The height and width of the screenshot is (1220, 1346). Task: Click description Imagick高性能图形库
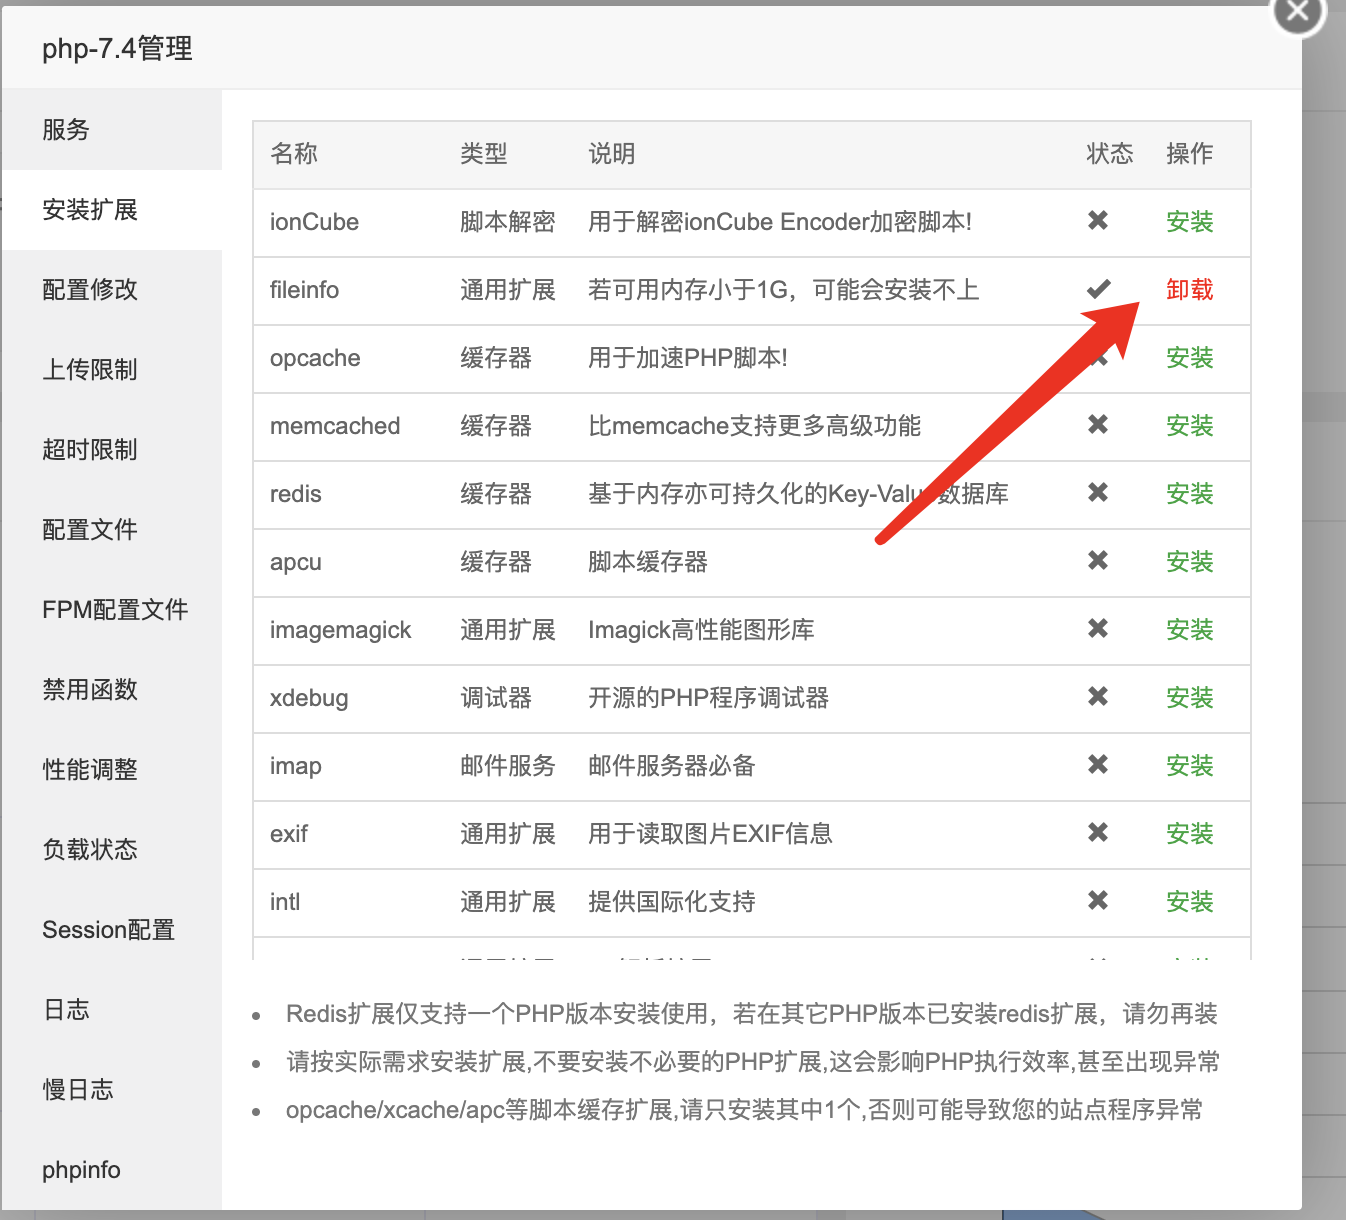click(701, 630)
